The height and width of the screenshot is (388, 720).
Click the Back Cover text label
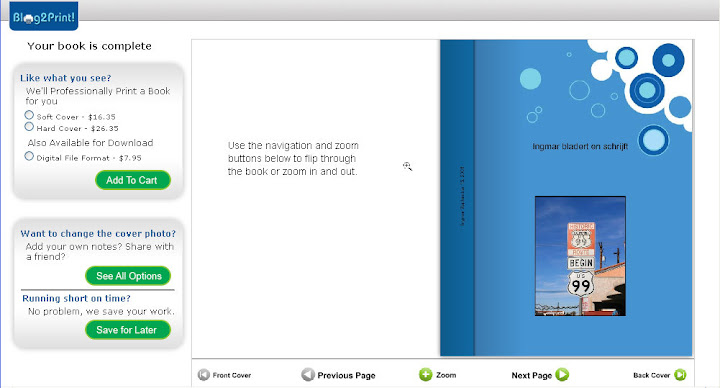(x=651, y=375)
